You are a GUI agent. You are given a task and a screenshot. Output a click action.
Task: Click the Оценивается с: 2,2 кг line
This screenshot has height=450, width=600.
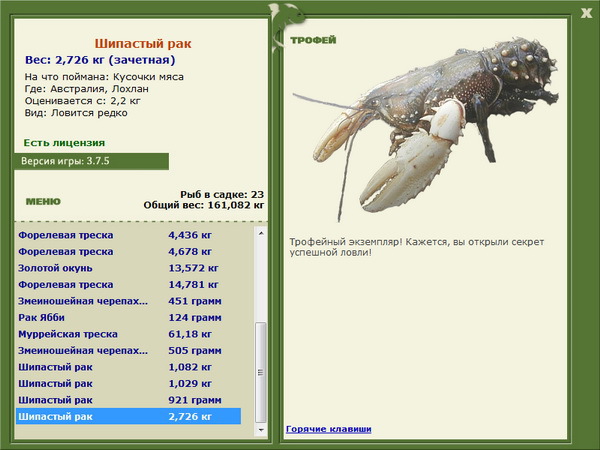(x=83, y=101)
